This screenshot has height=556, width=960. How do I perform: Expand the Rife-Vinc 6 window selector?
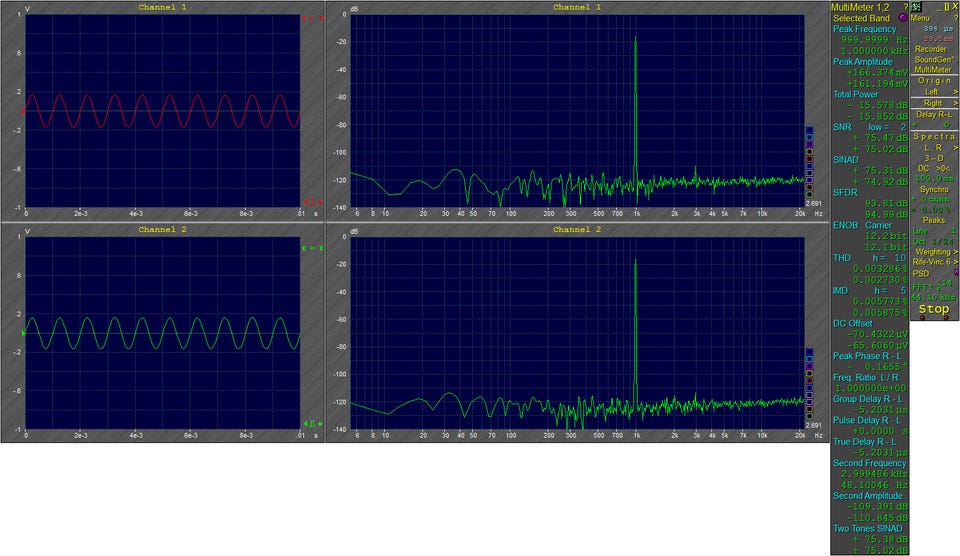935,262
